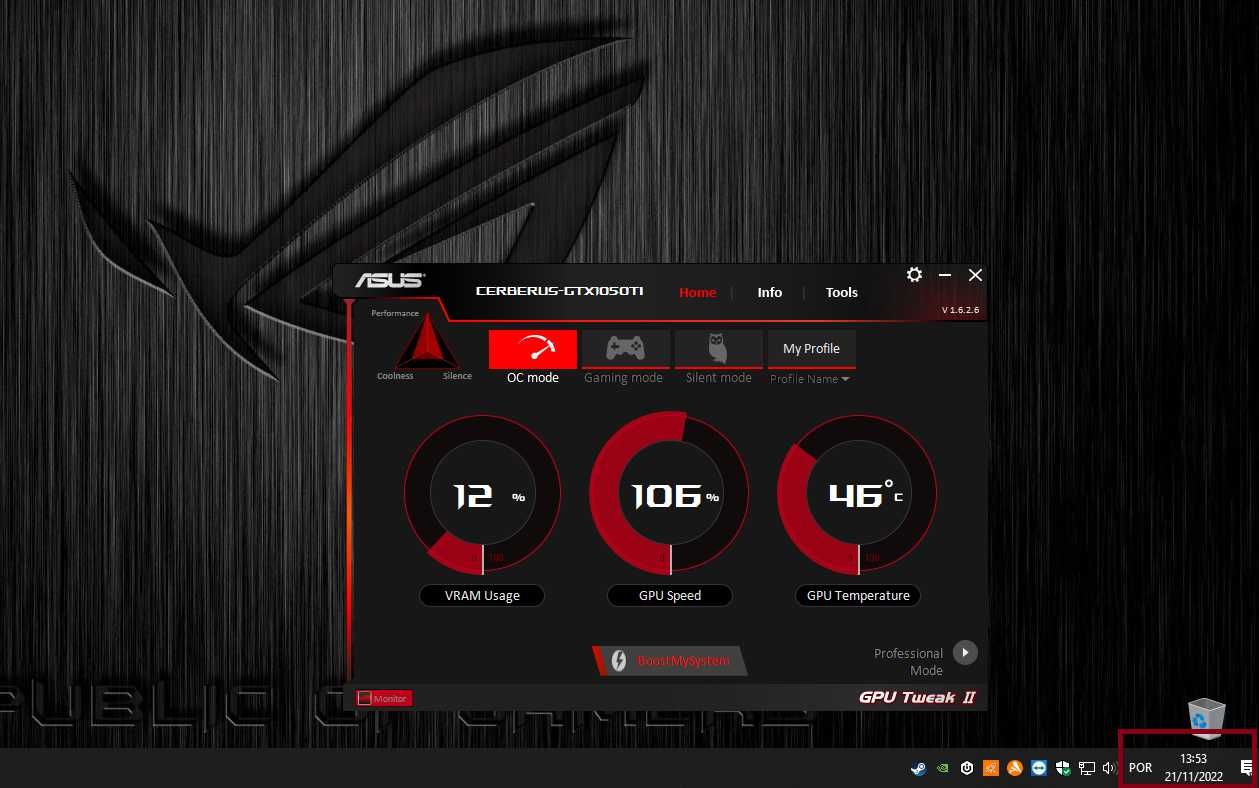The width and height of the screenshot is (1259, 788).
Task: Switch to the Tools tab
Action: 842,292
